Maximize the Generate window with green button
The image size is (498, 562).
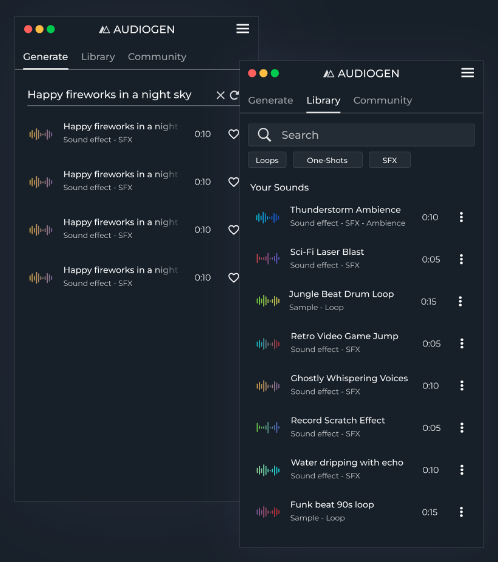tap(51, 29)
